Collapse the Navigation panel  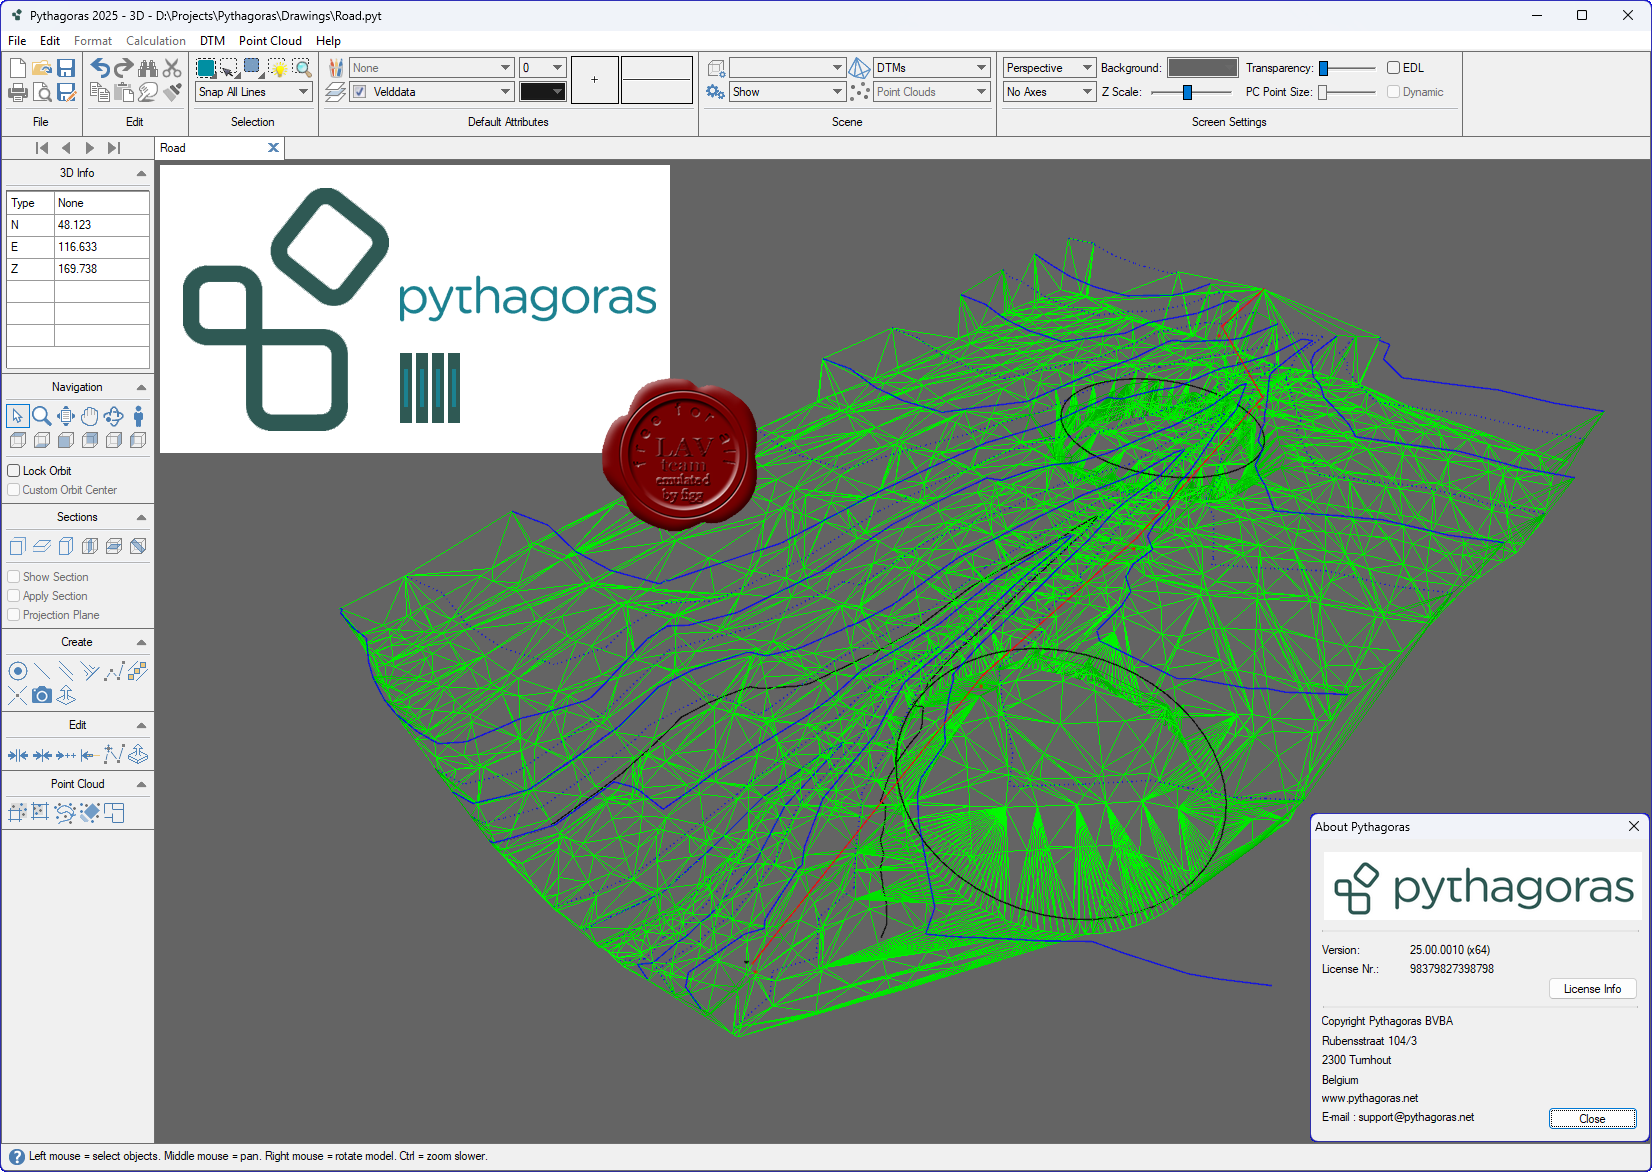(x=141, y=387)
